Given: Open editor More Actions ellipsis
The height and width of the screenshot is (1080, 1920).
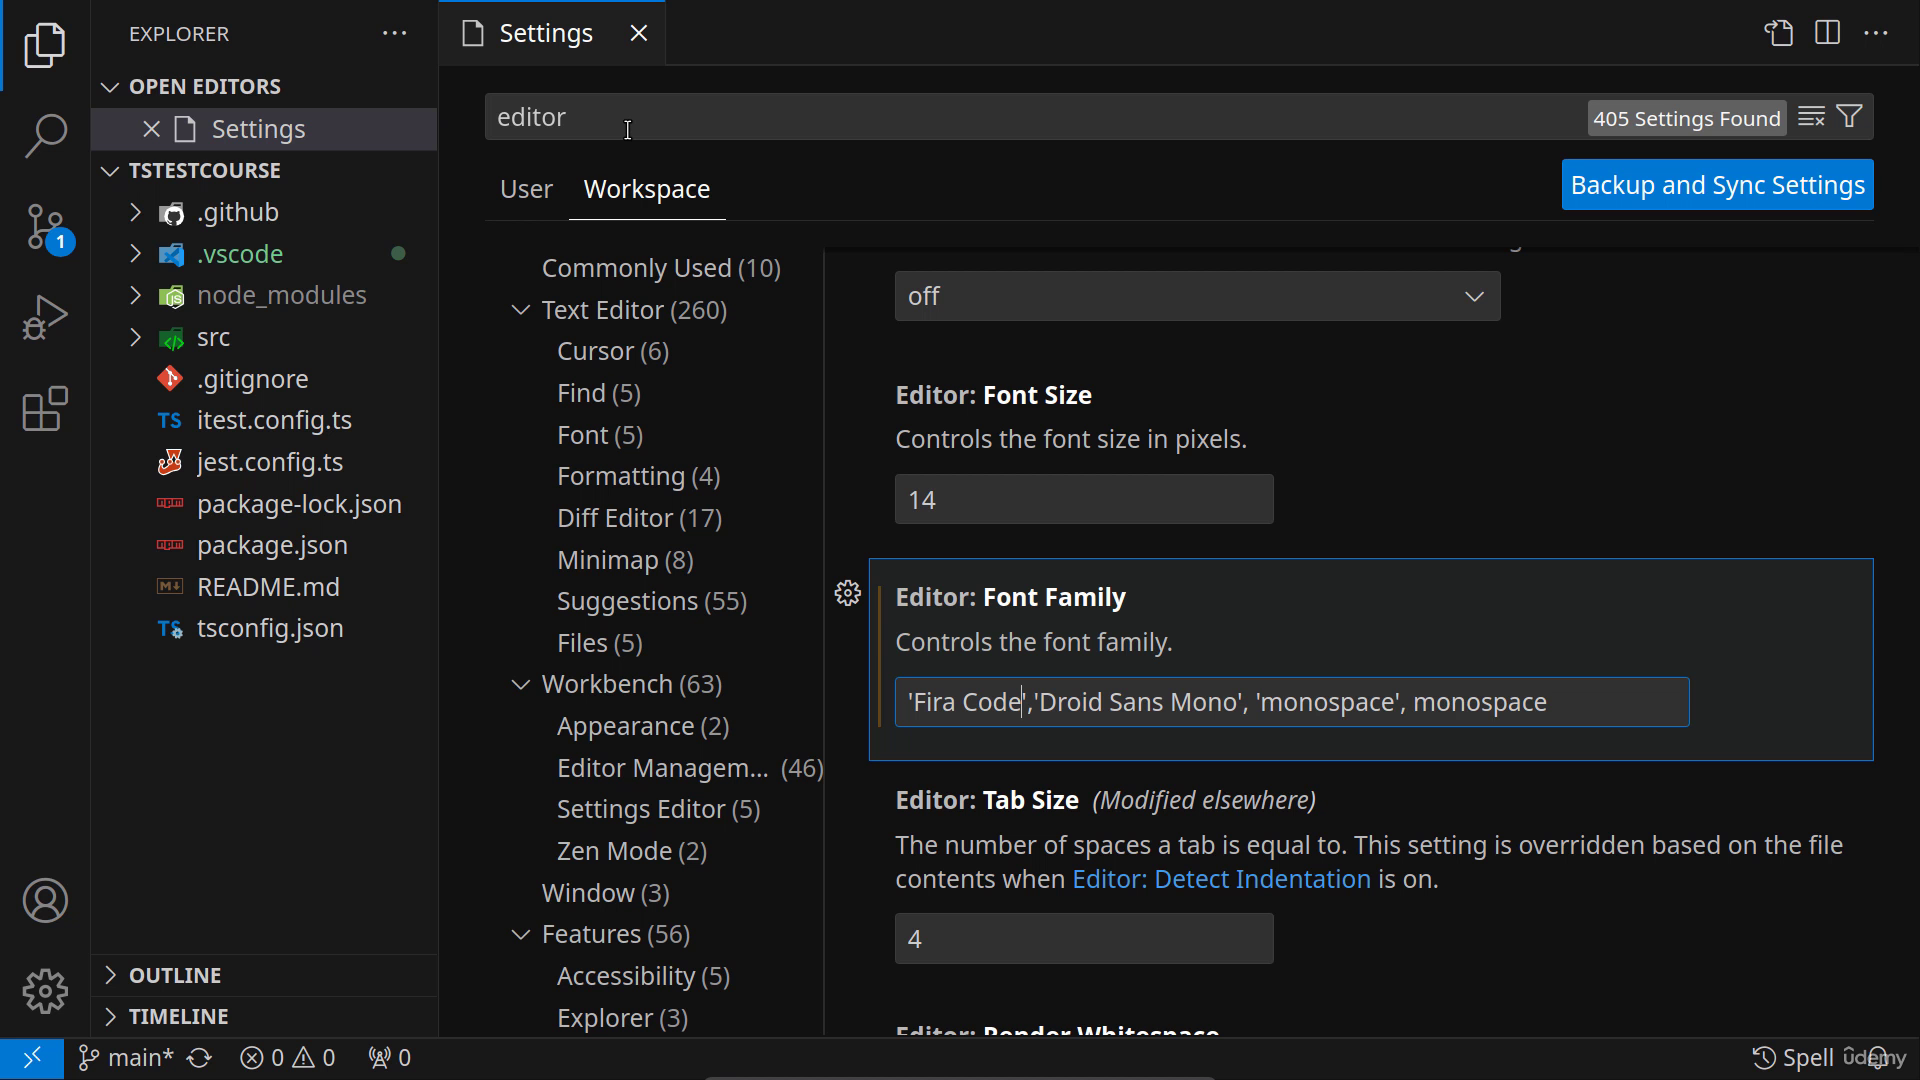Looking at the screenshot, I should tap(1876, 33).
